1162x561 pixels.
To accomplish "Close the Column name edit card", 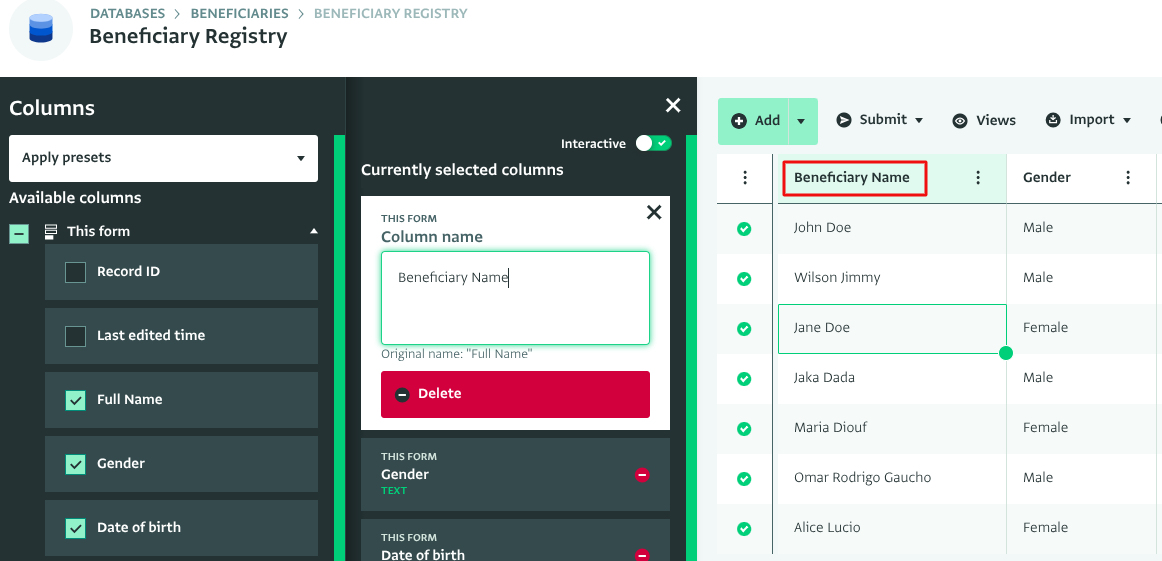I will click(x=654, y=212).
